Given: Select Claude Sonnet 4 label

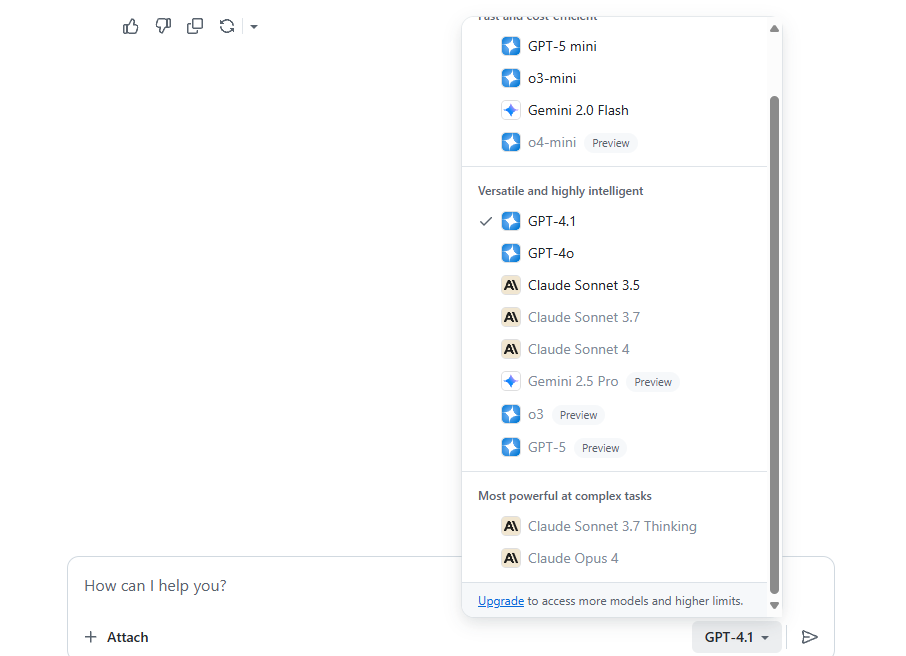Looking at the screenshot, I should pos(578,349).
